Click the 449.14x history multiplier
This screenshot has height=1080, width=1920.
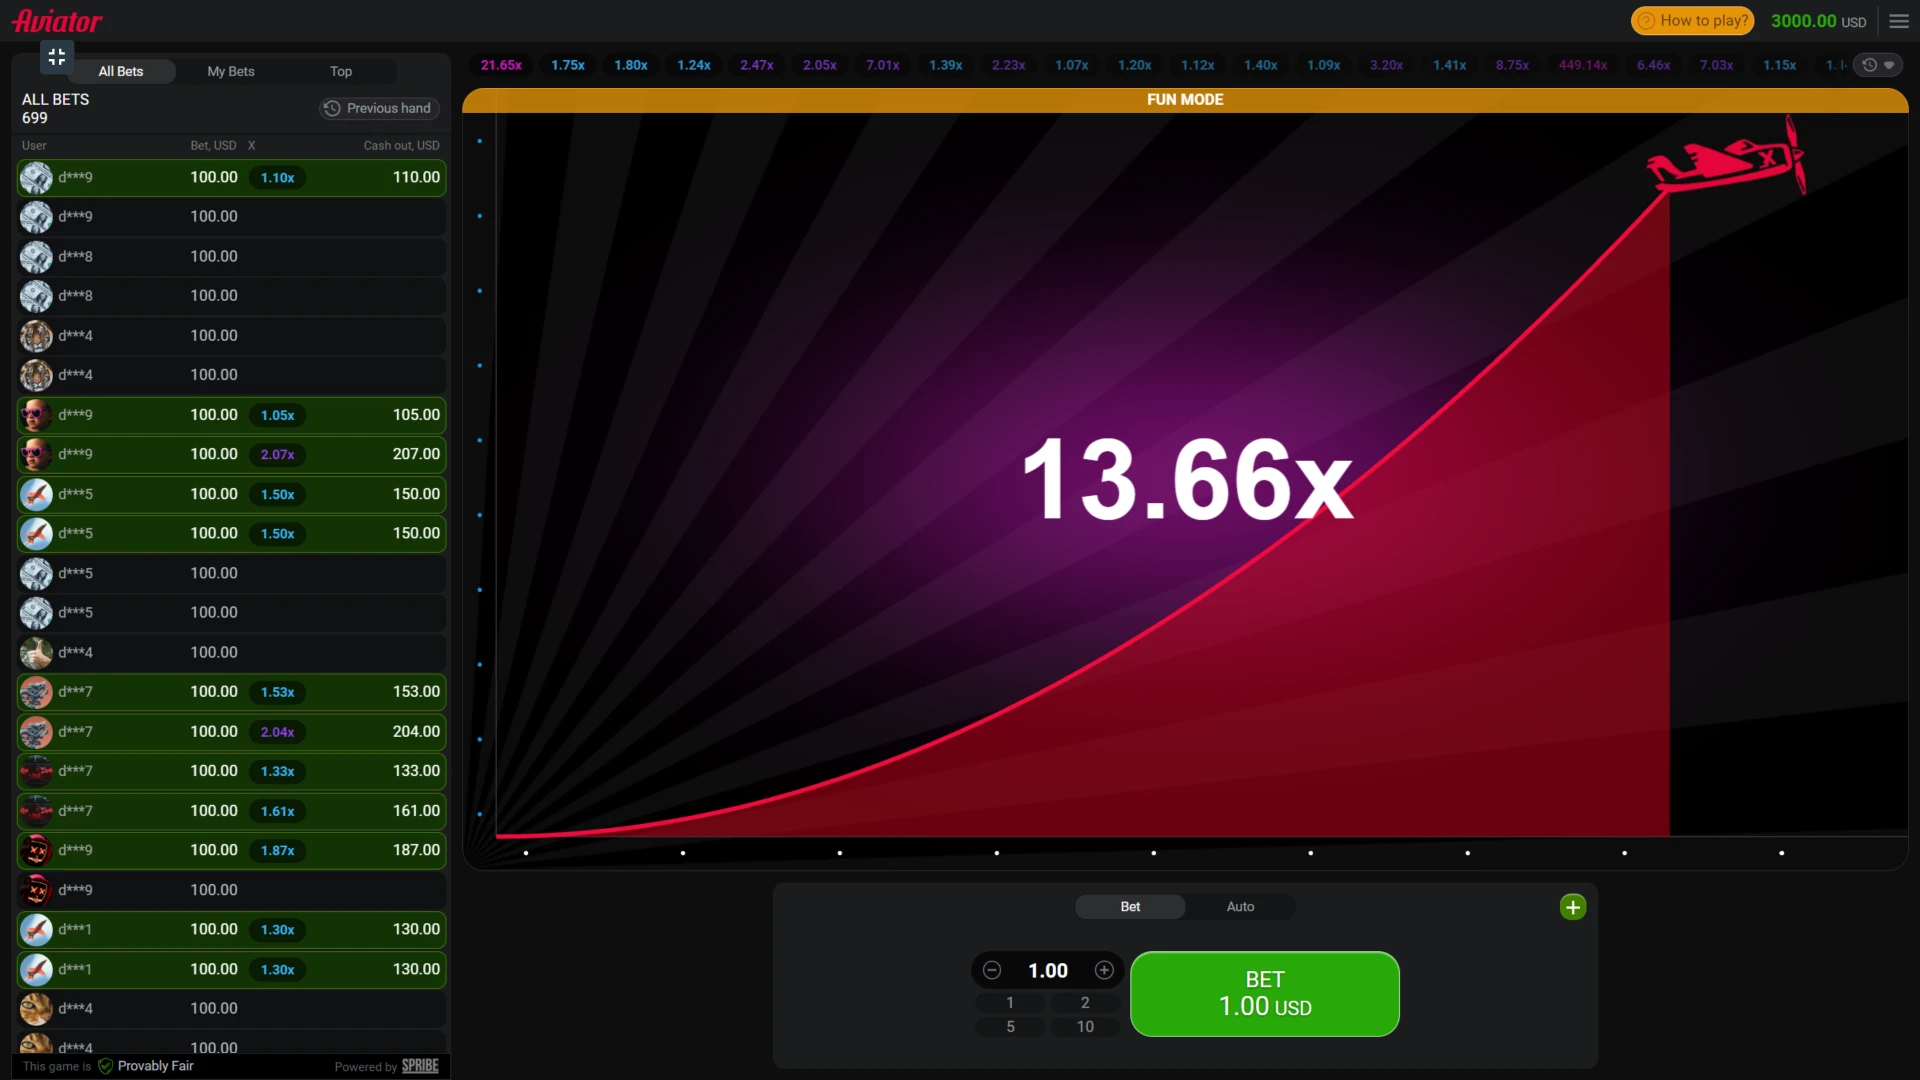point(1582,65)
